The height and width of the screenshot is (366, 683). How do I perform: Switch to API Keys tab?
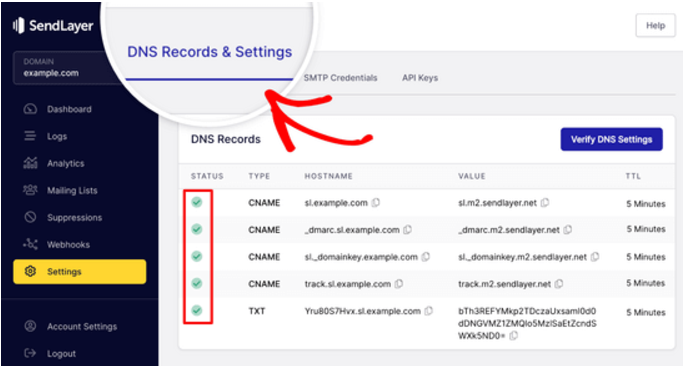pyautogui.click(x=420, y=78)
